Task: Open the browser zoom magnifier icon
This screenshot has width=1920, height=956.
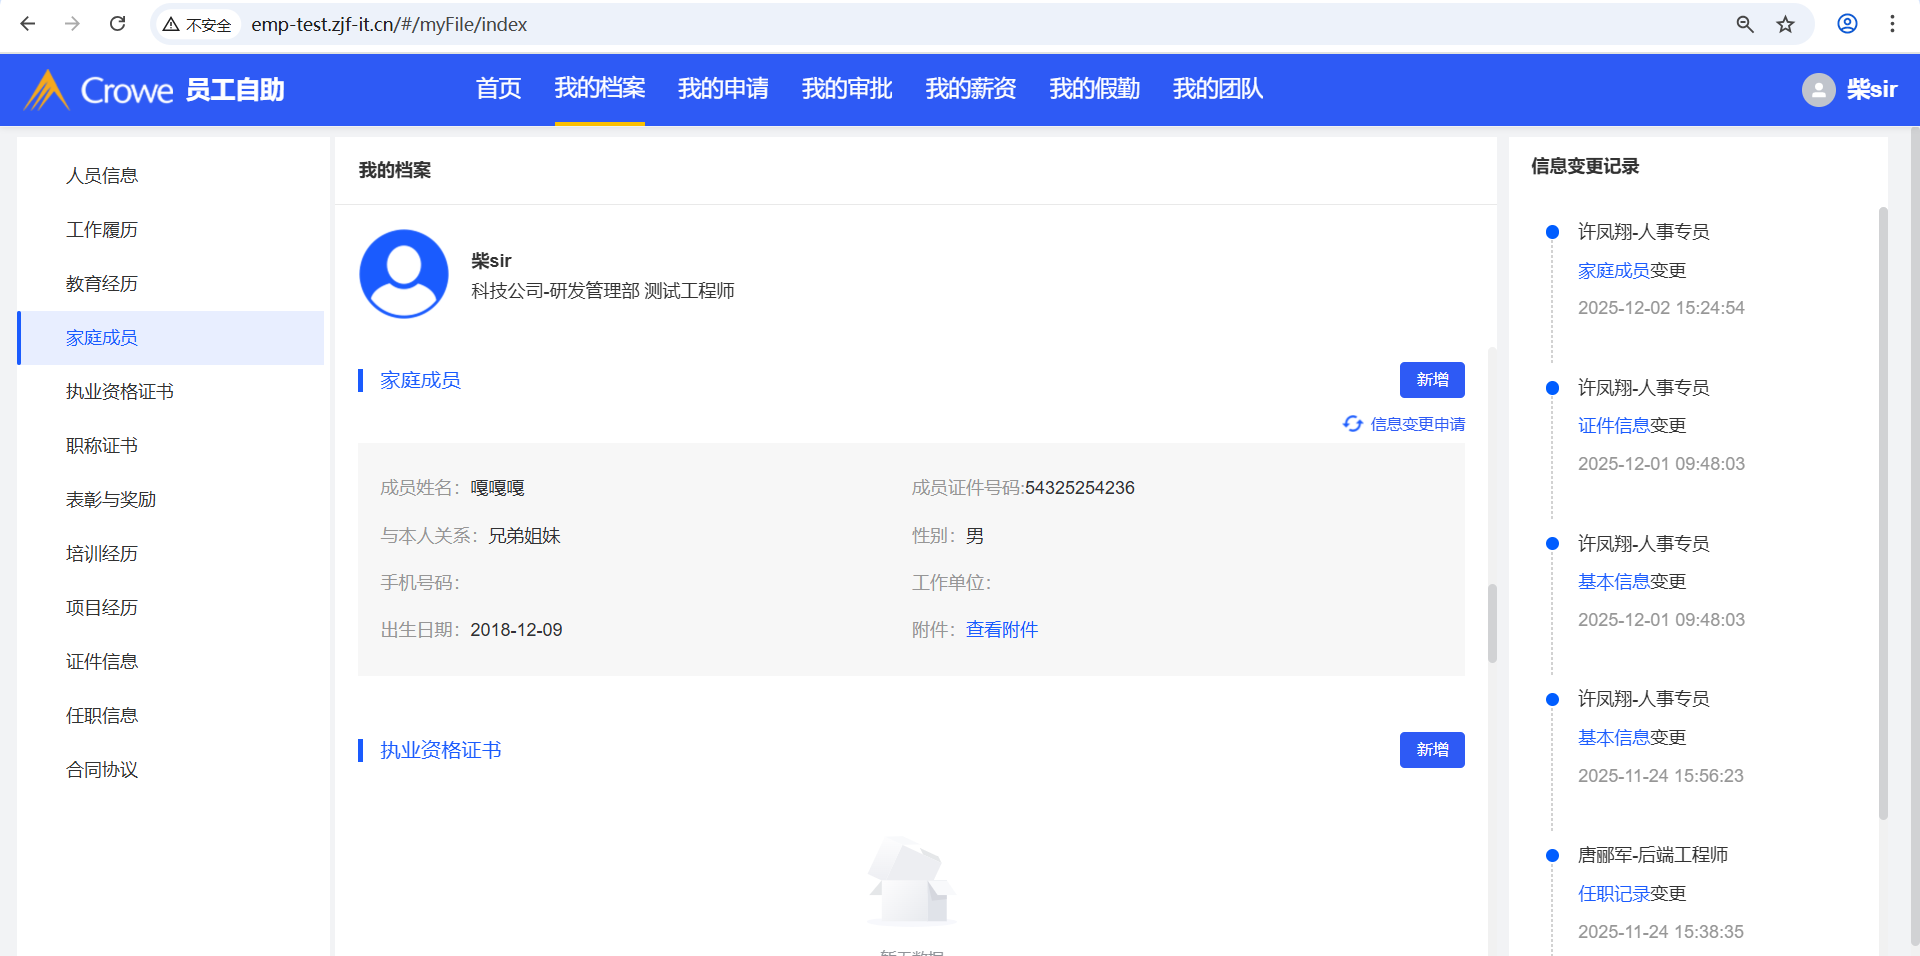Action: coord(1745,24)
